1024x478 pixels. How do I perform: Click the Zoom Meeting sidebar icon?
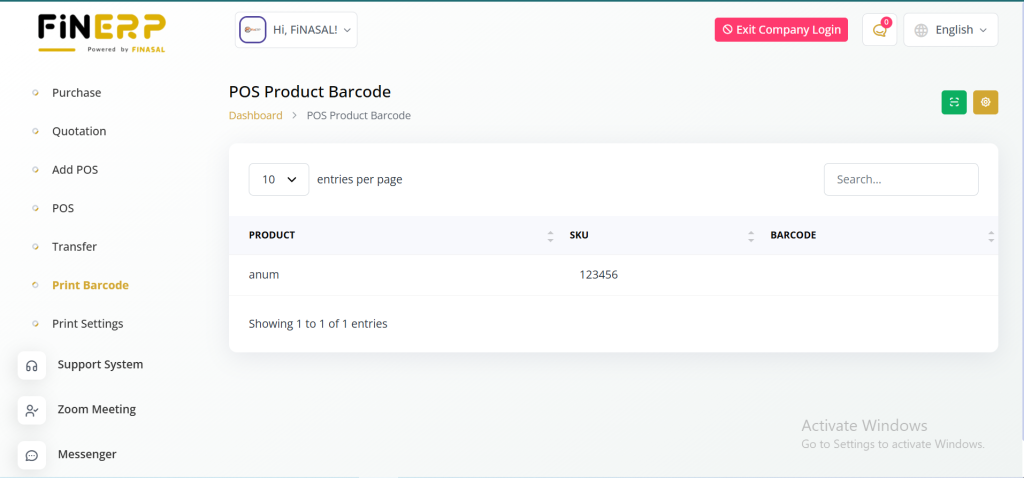coord(32,410)
